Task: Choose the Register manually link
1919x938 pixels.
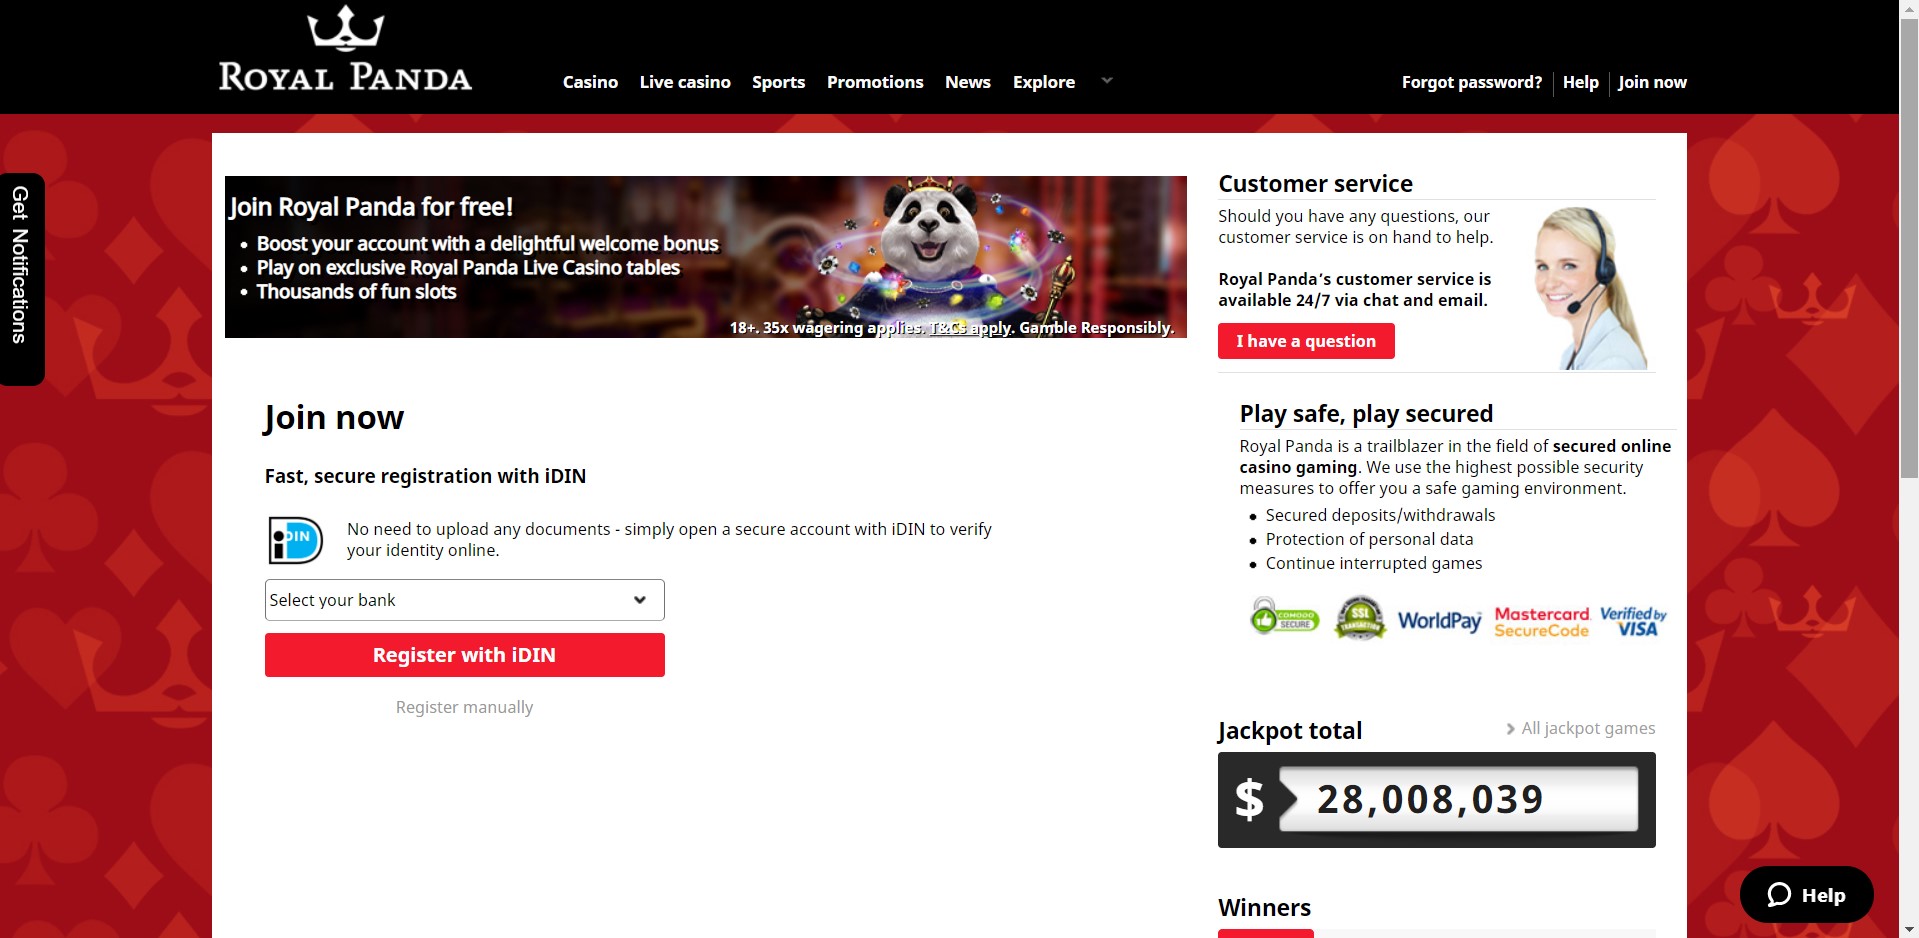Action: [464, 707]
